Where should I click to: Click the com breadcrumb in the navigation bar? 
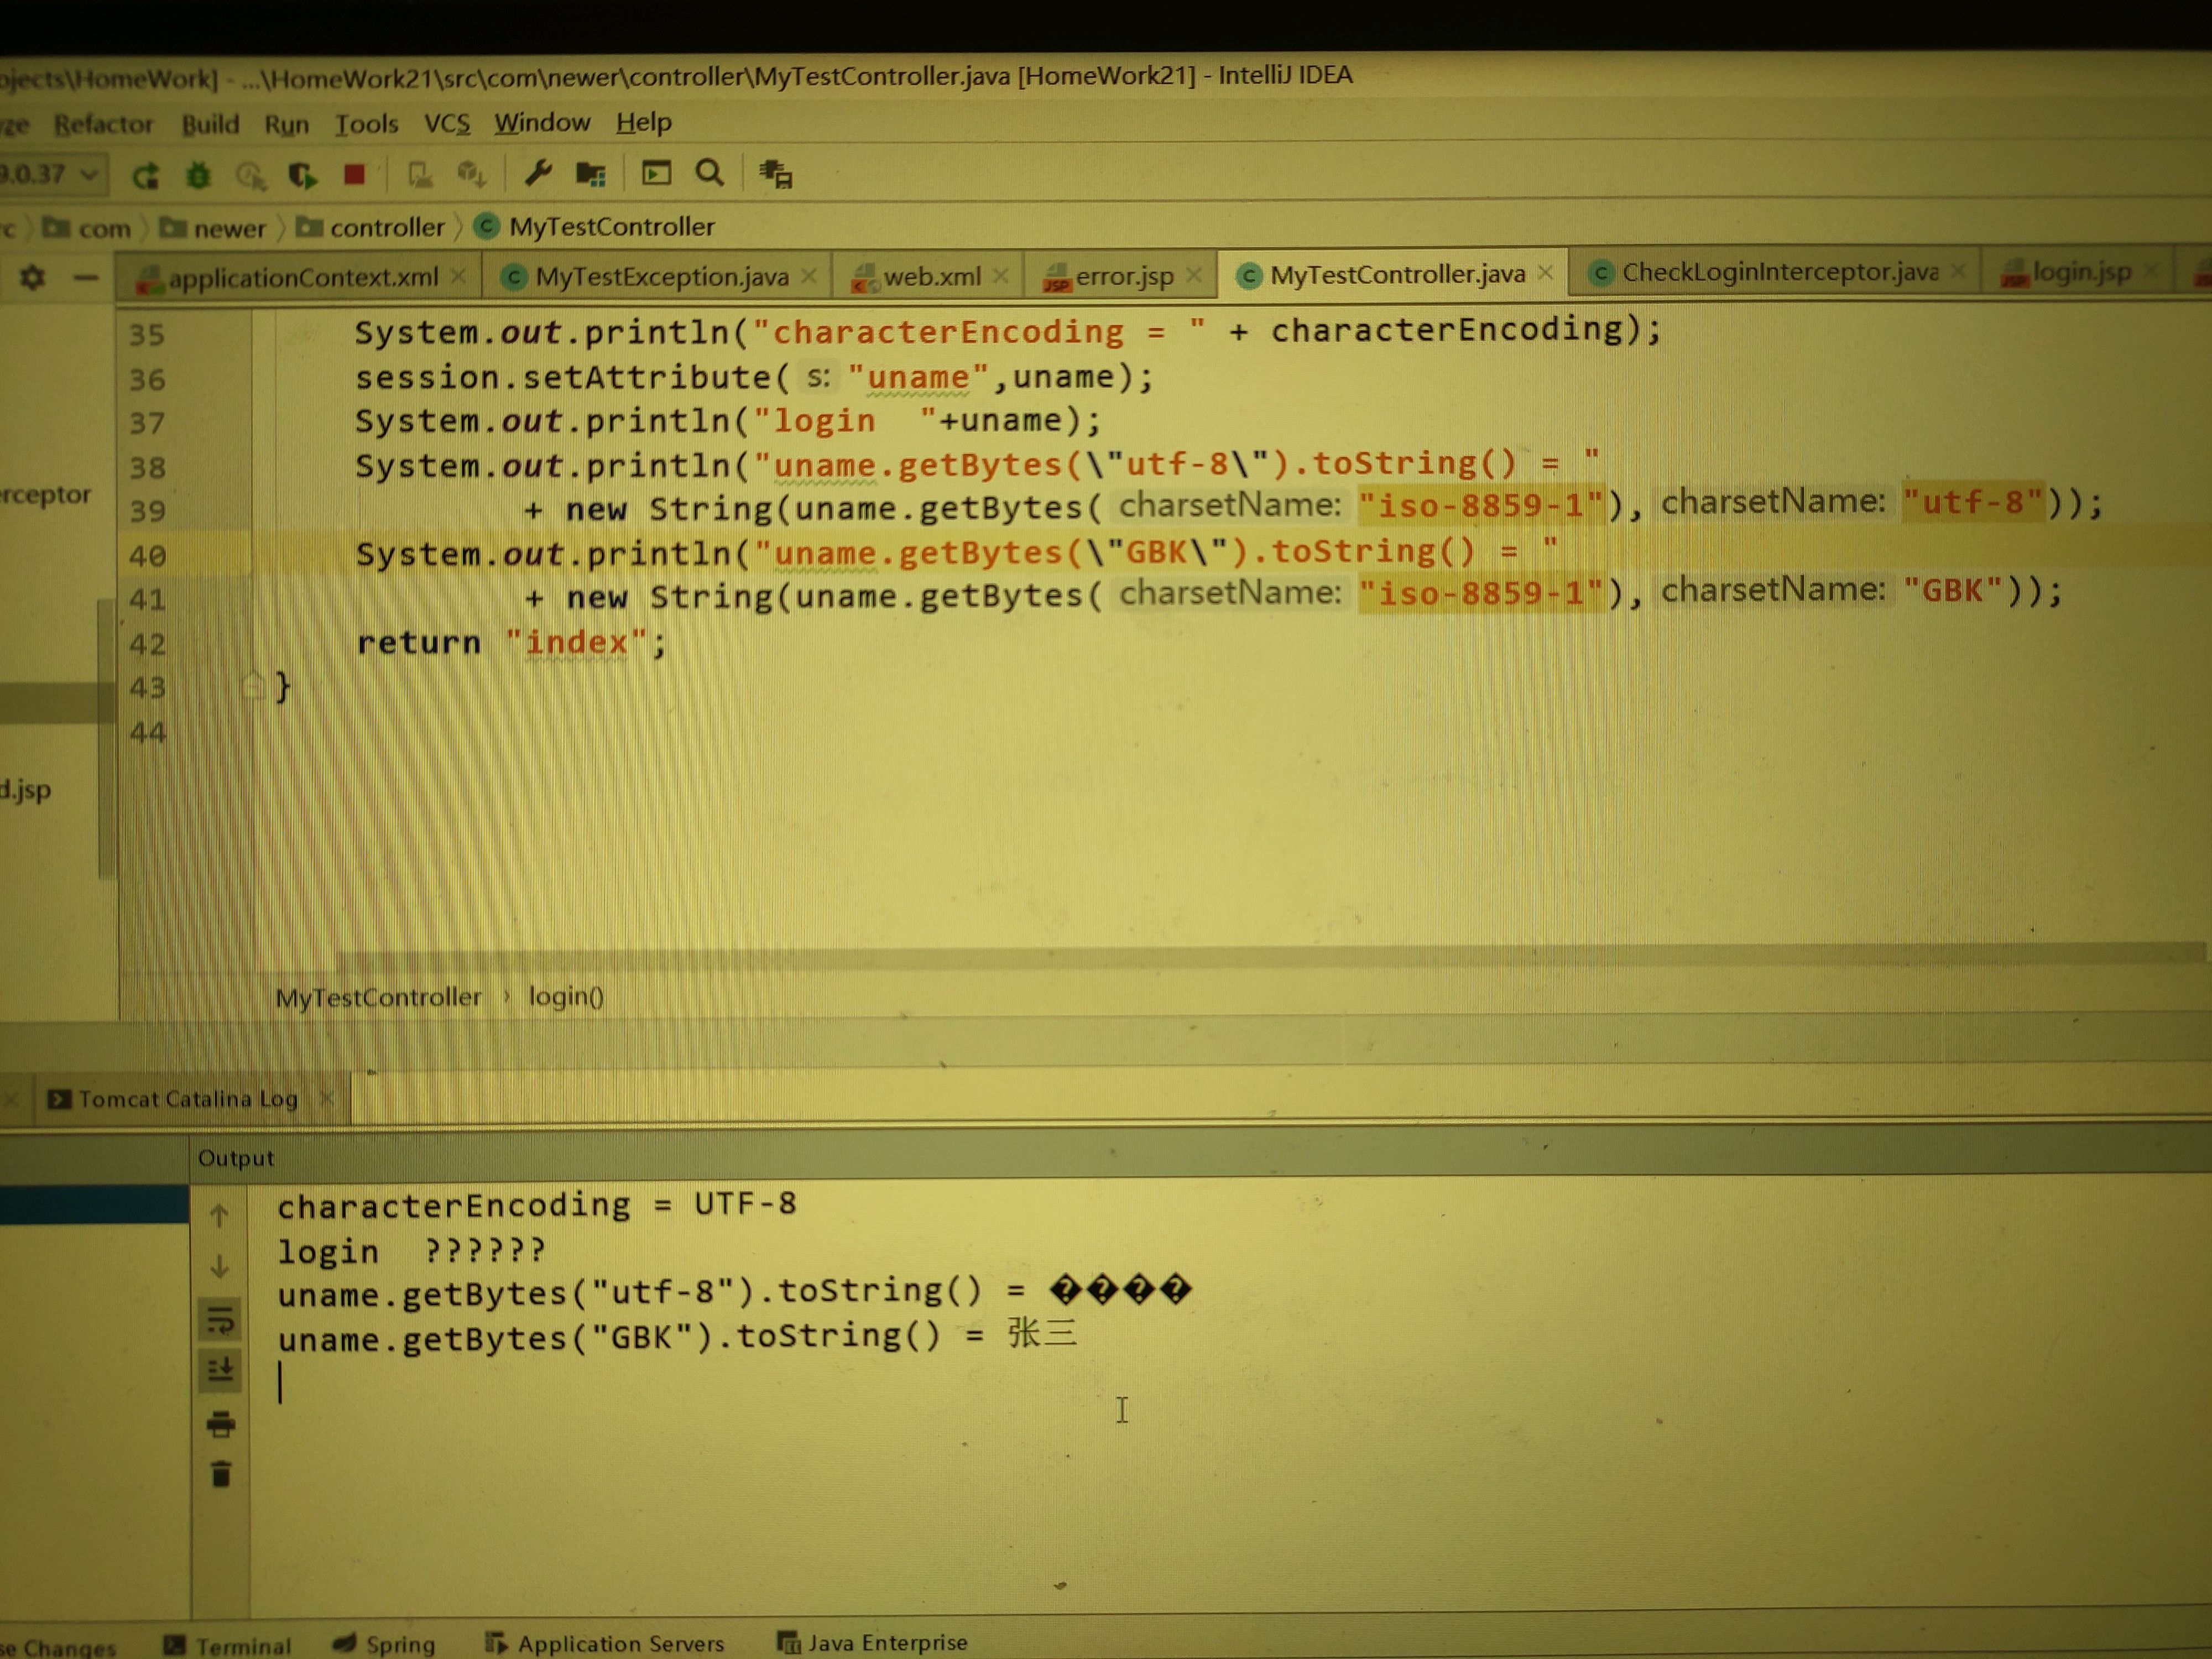[87, 229]
